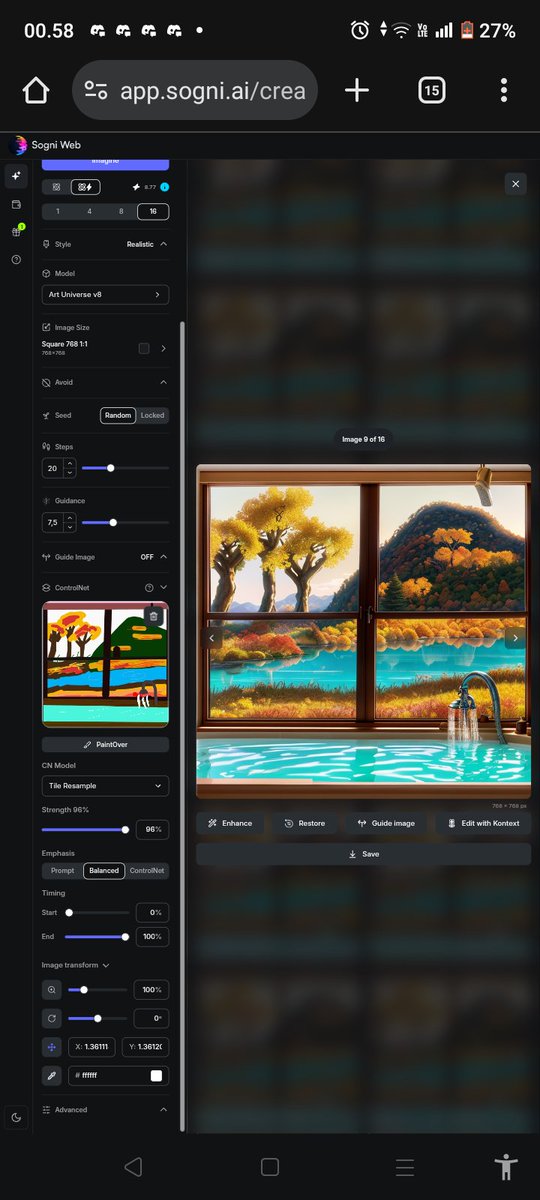Click the Imagine button
Viewport: 540px width, 1200px height.
105,162
